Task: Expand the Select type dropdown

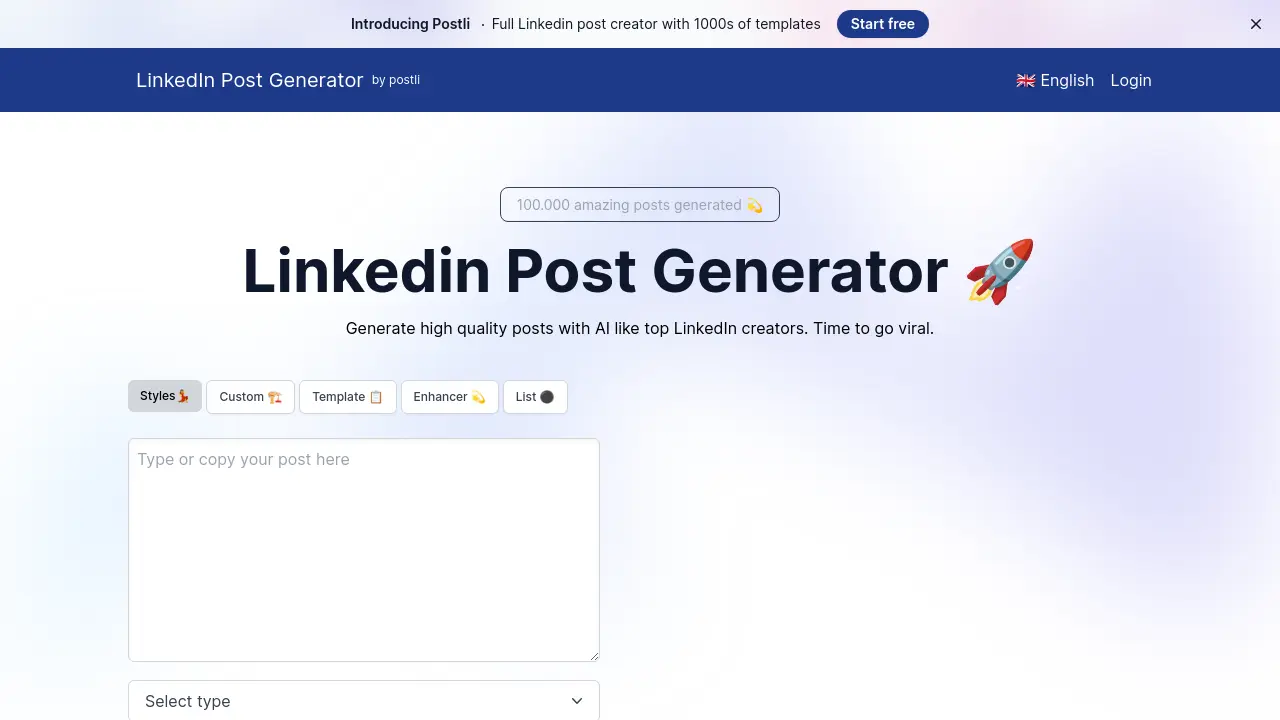Action: [364, 701]
